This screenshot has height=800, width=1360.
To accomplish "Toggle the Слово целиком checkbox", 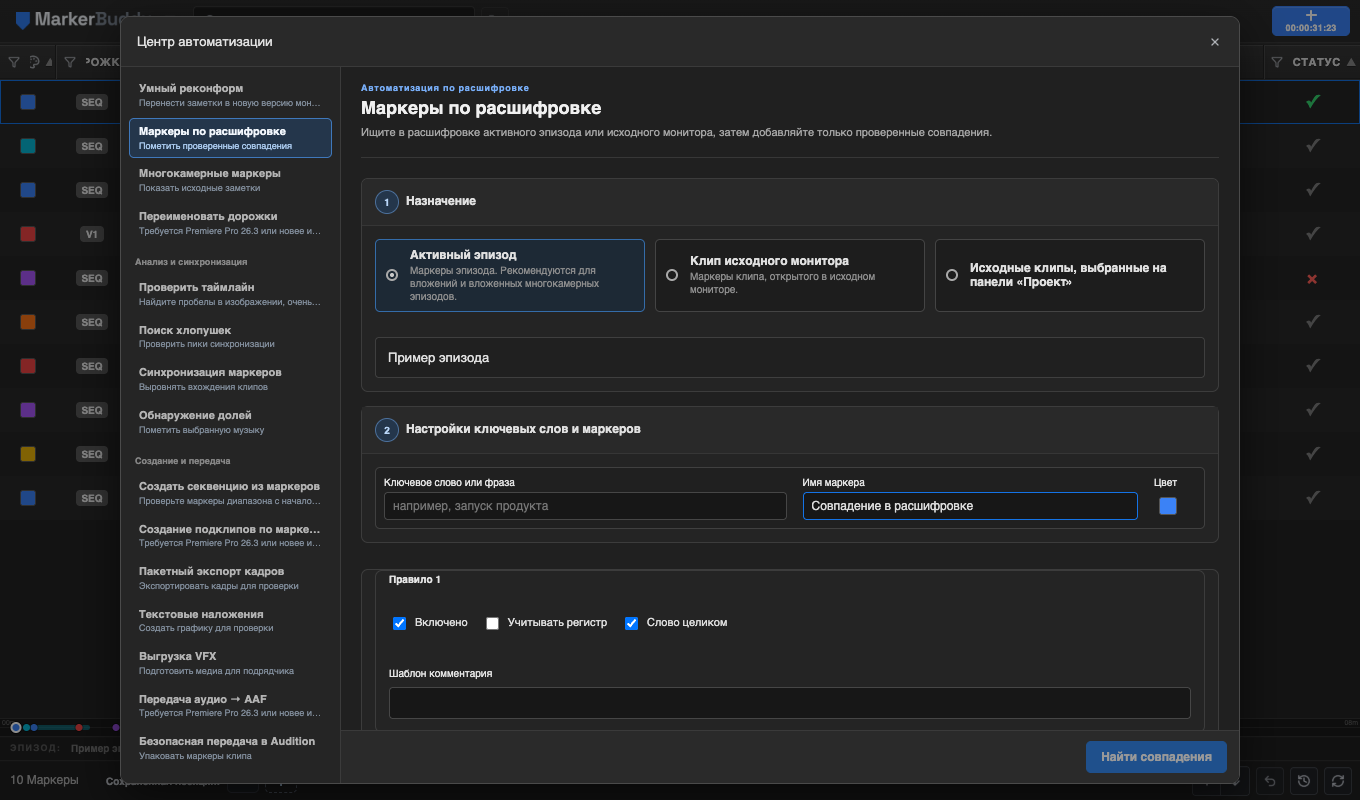I will tap(631, 623).
